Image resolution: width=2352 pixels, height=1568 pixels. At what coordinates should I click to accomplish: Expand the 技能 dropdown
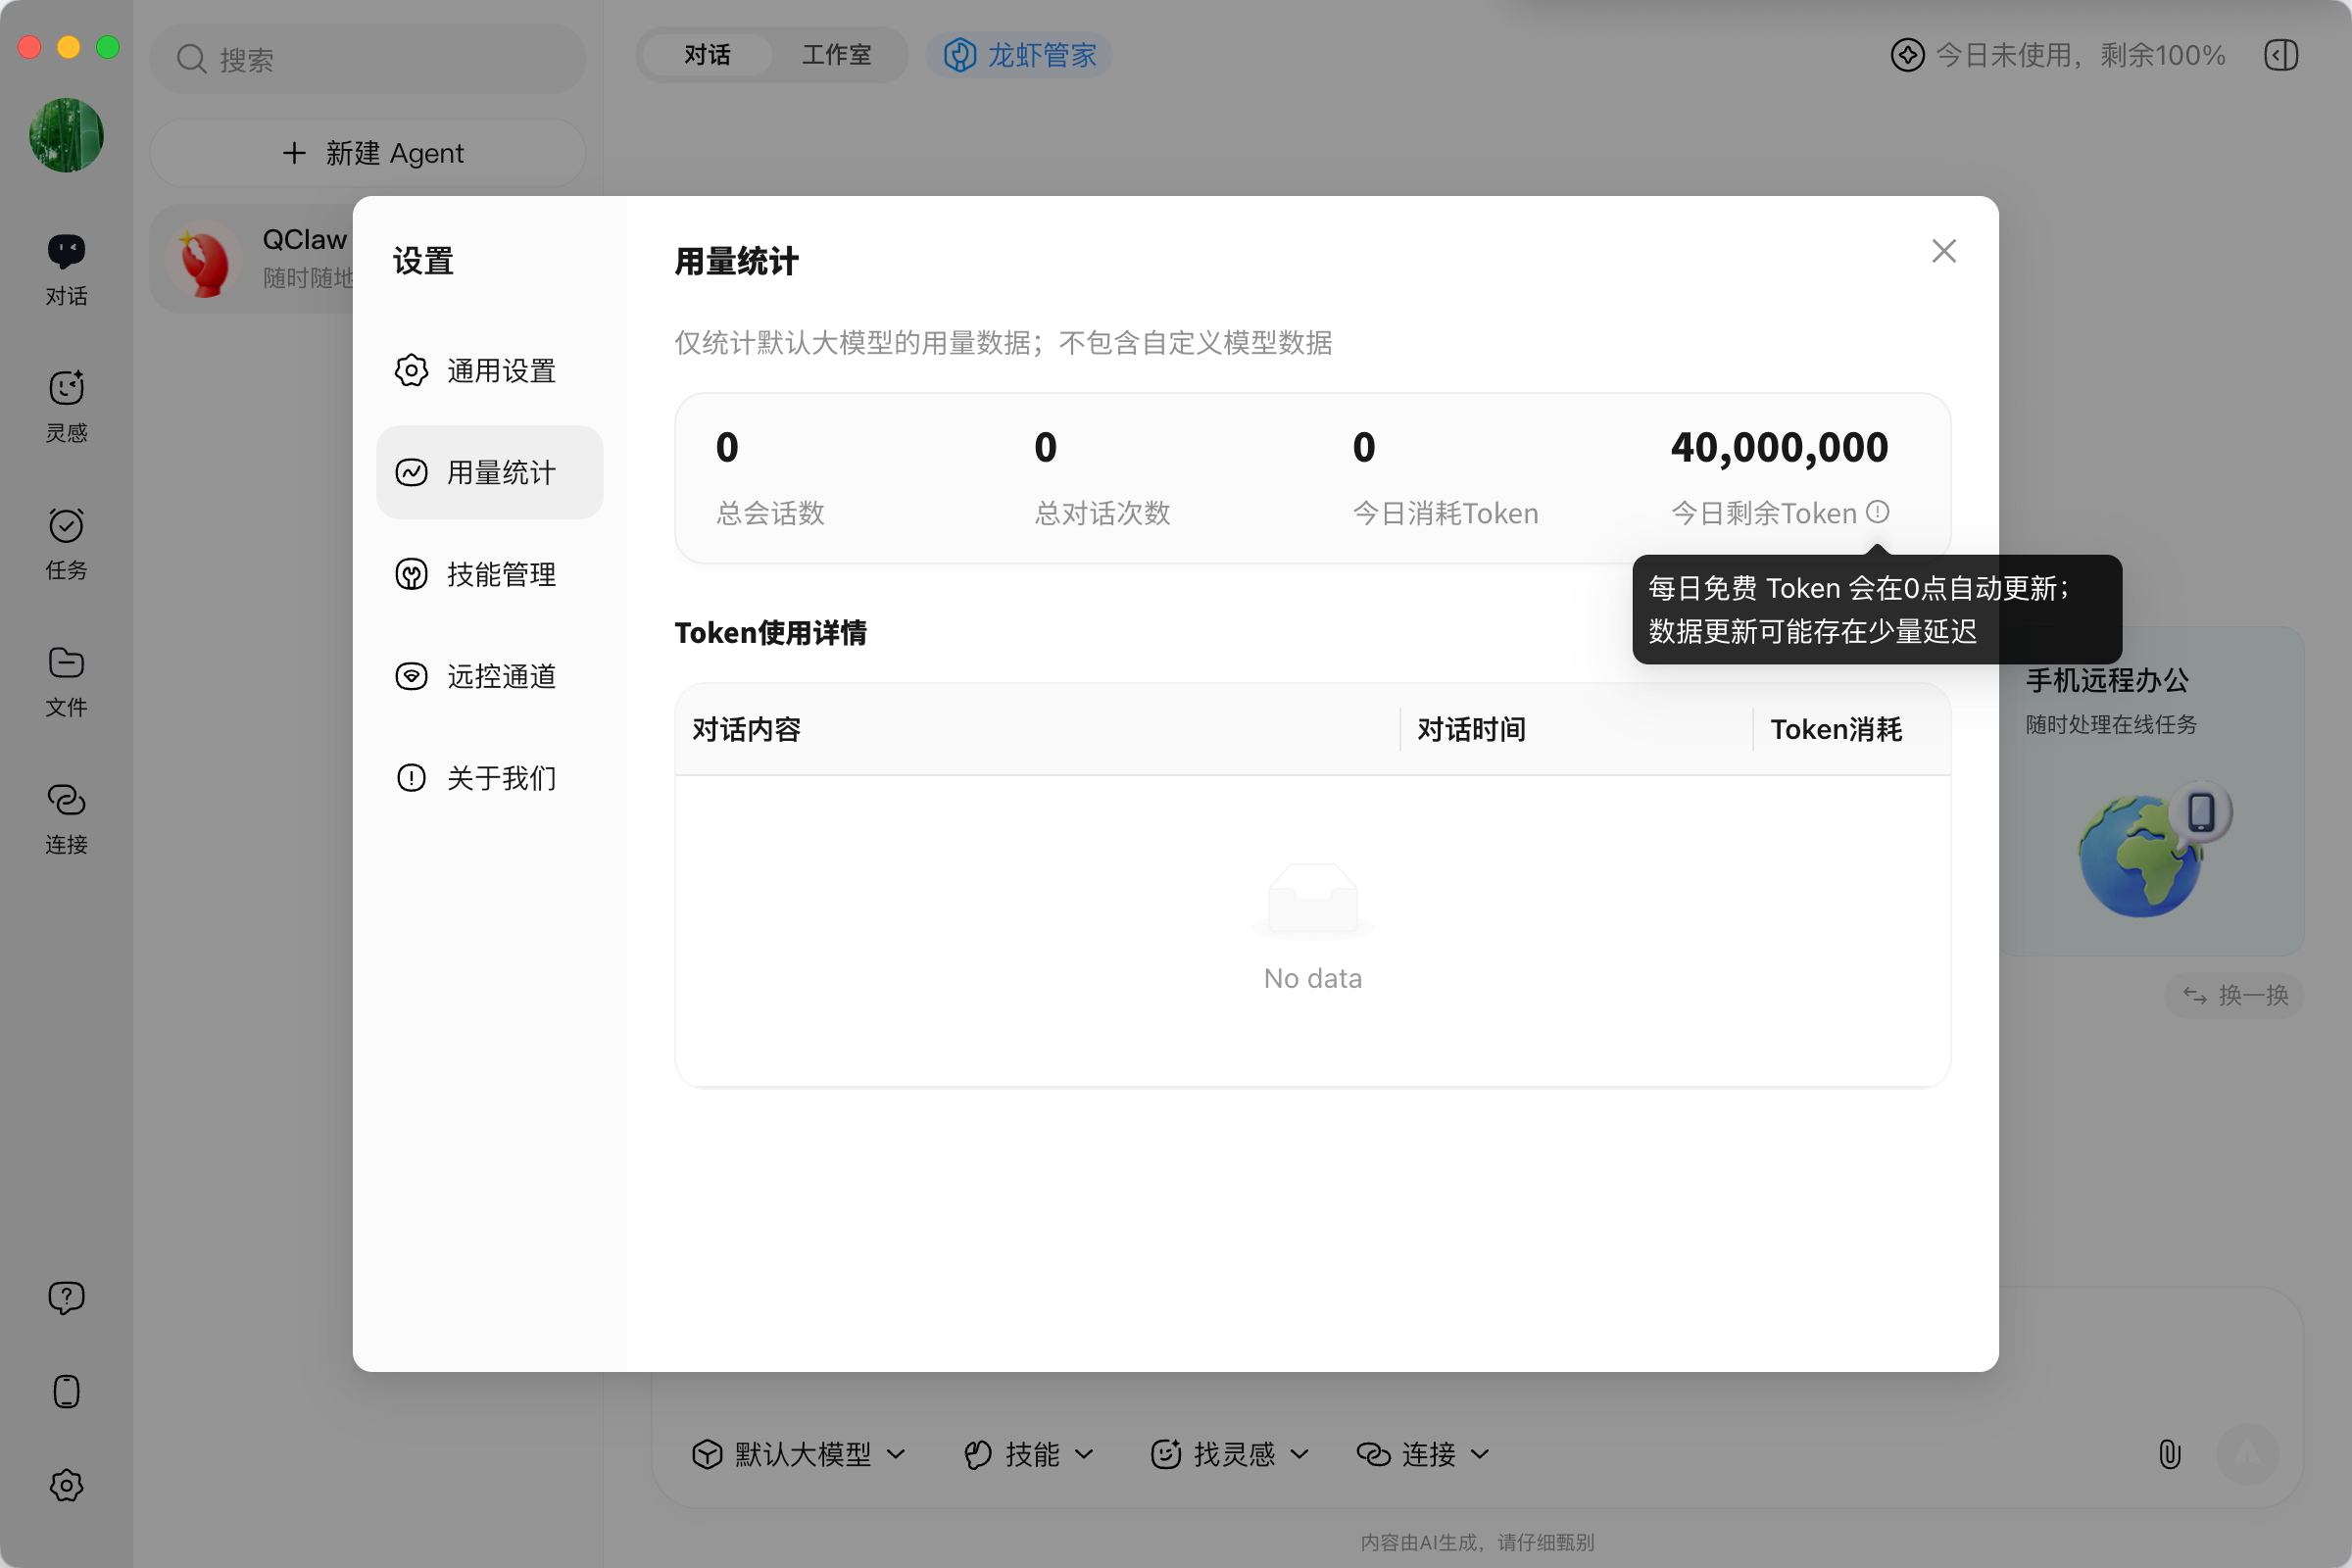[1028, 1453]
